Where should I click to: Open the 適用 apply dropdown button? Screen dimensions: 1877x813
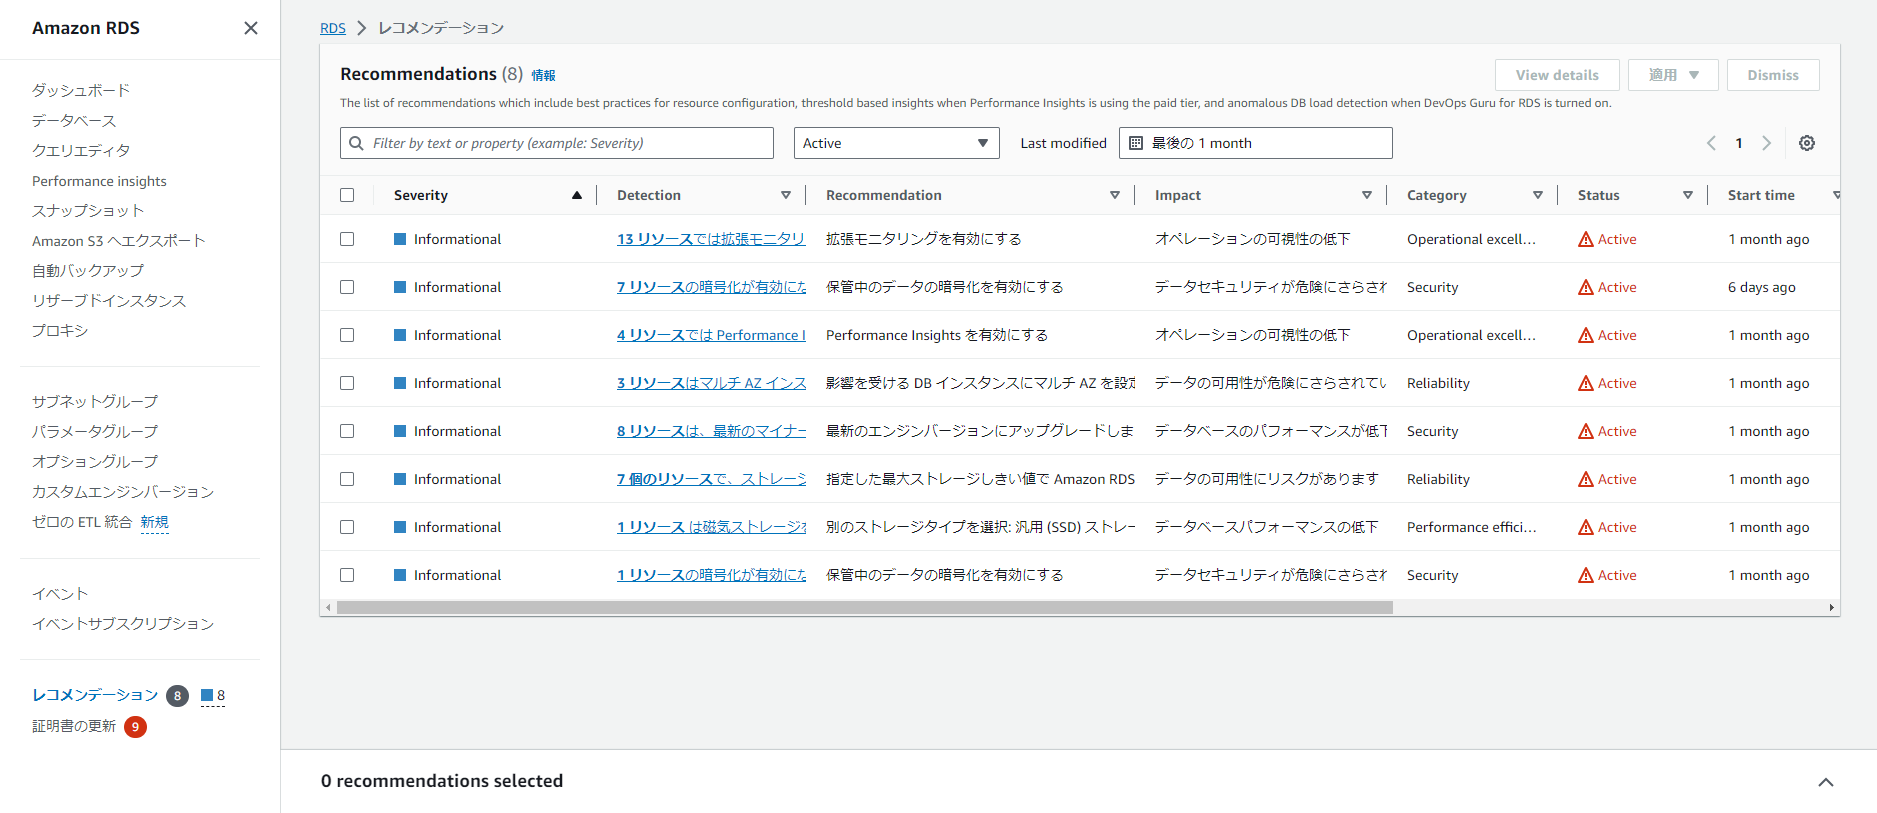point(1673,75)
